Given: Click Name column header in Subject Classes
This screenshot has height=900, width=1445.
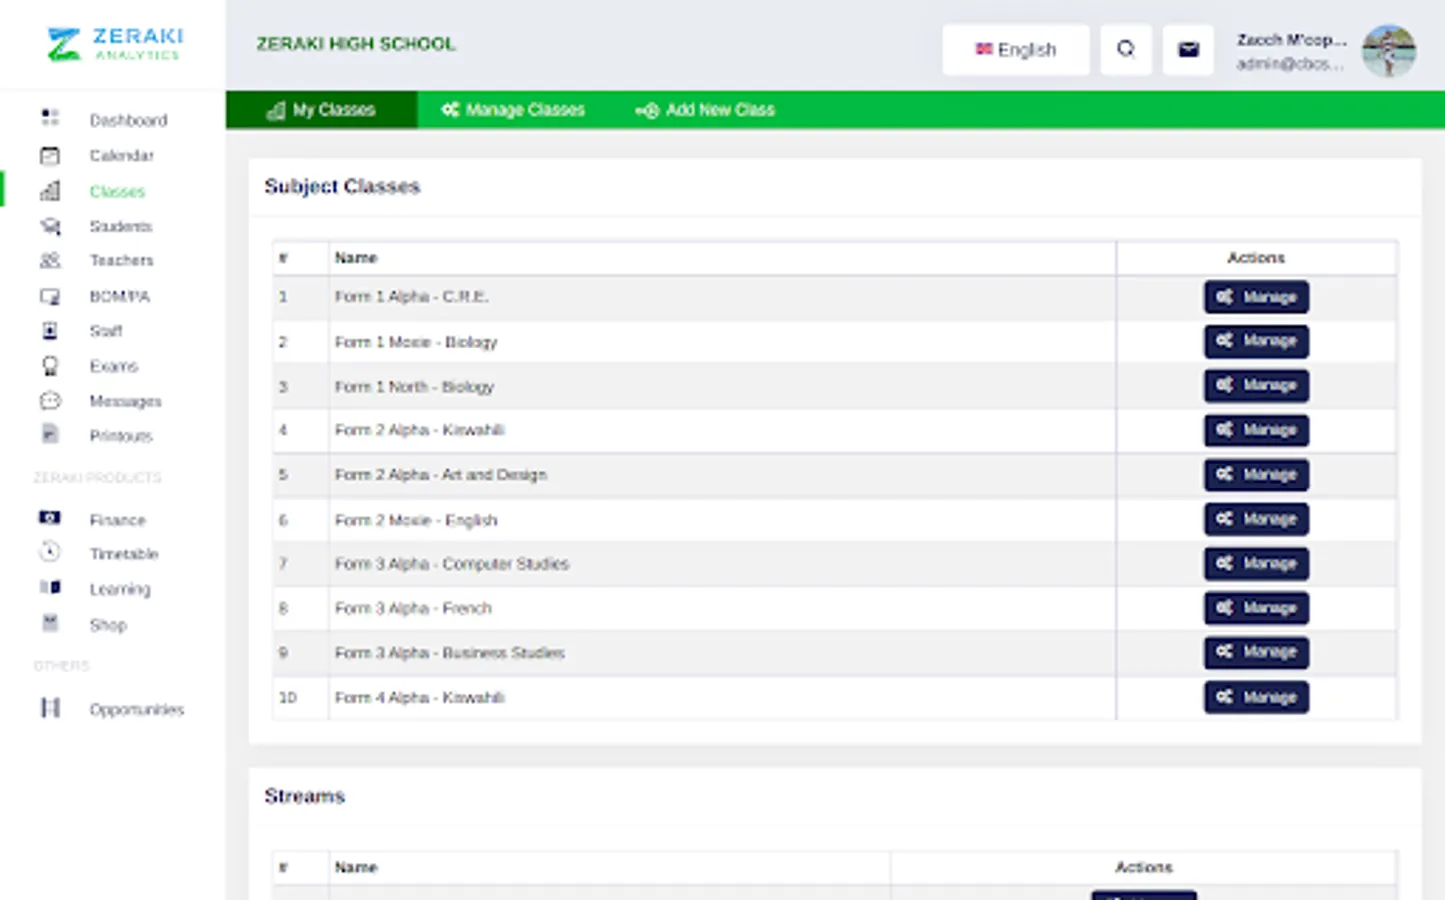Looking at the screenshot, I should click(x=355, y=258).
